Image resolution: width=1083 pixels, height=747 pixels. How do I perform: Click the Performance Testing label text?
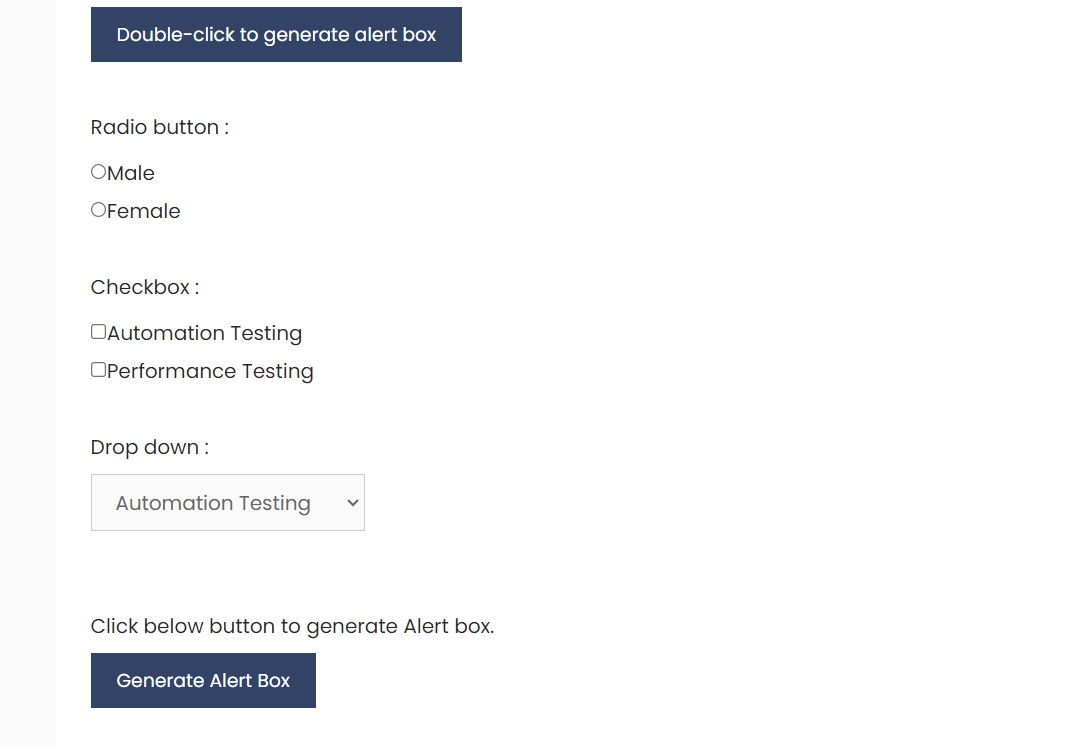[x=210, y=371]
